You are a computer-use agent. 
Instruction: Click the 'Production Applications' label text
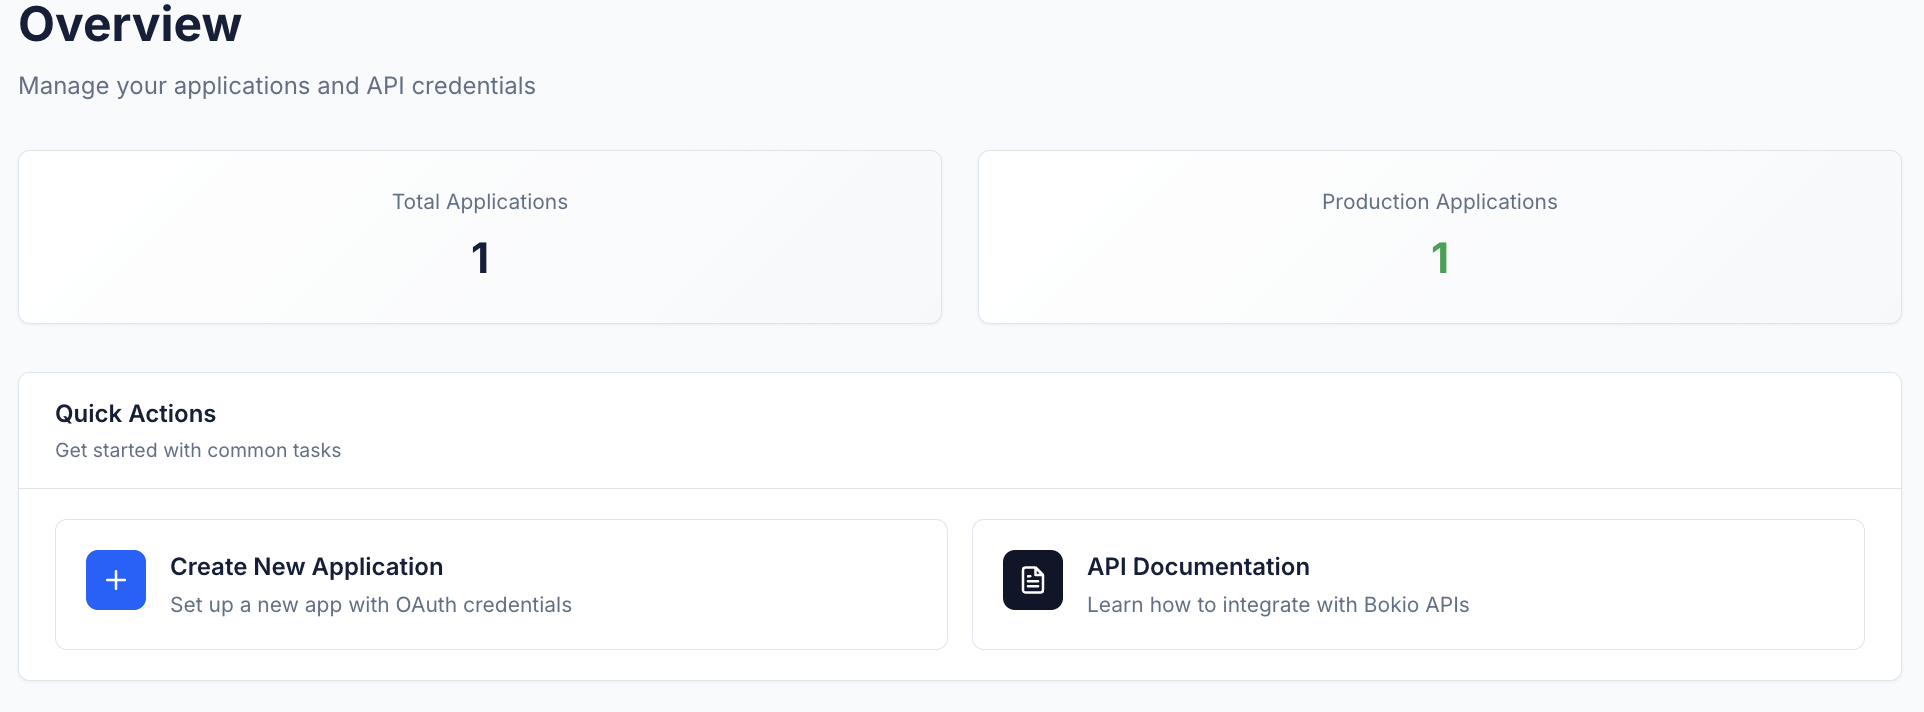(1440, 202)
